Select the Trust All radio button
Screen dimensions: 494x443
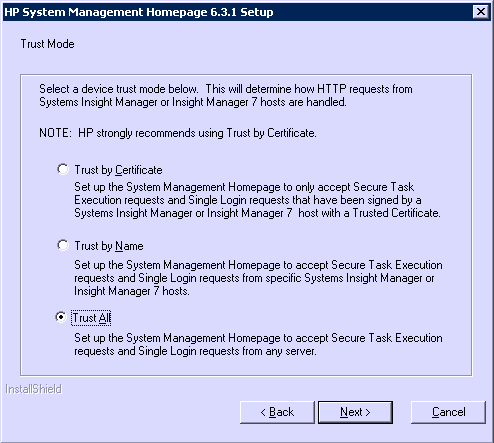[x=61, y=317]
